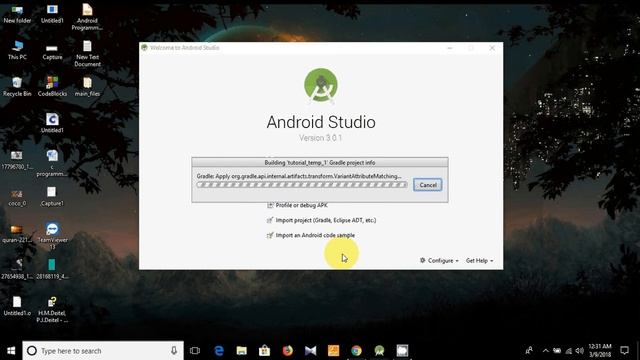Open Visual Studio from the taskbar
Viewport: 640px width, 360px height.
point(311,351)
